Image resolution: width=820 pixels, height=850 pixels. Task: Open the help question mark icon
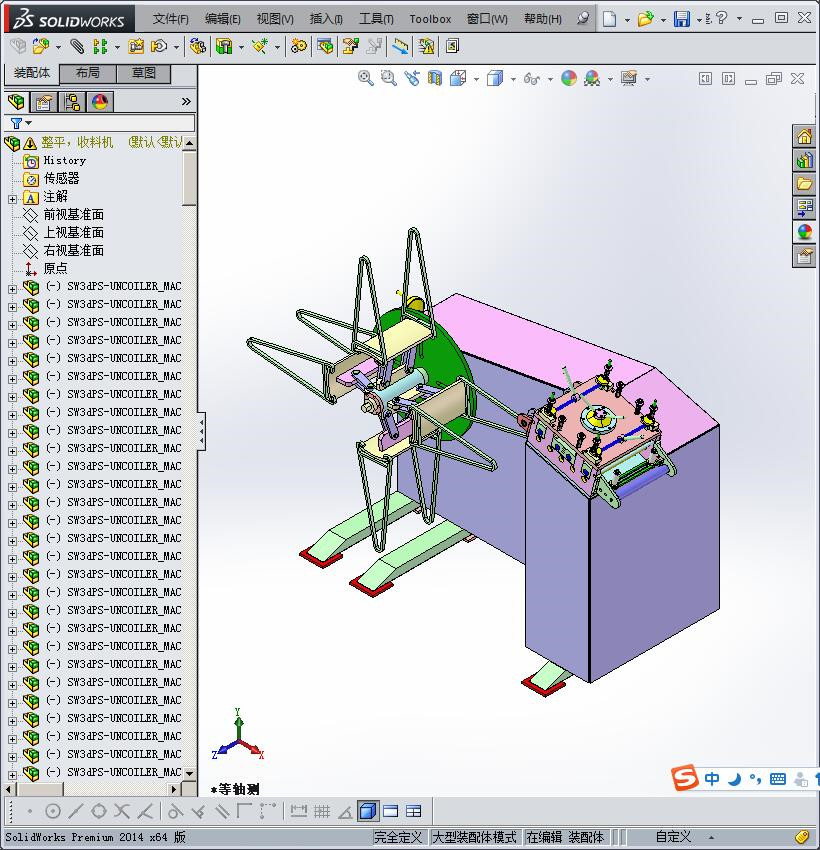(x=721, y=18)
